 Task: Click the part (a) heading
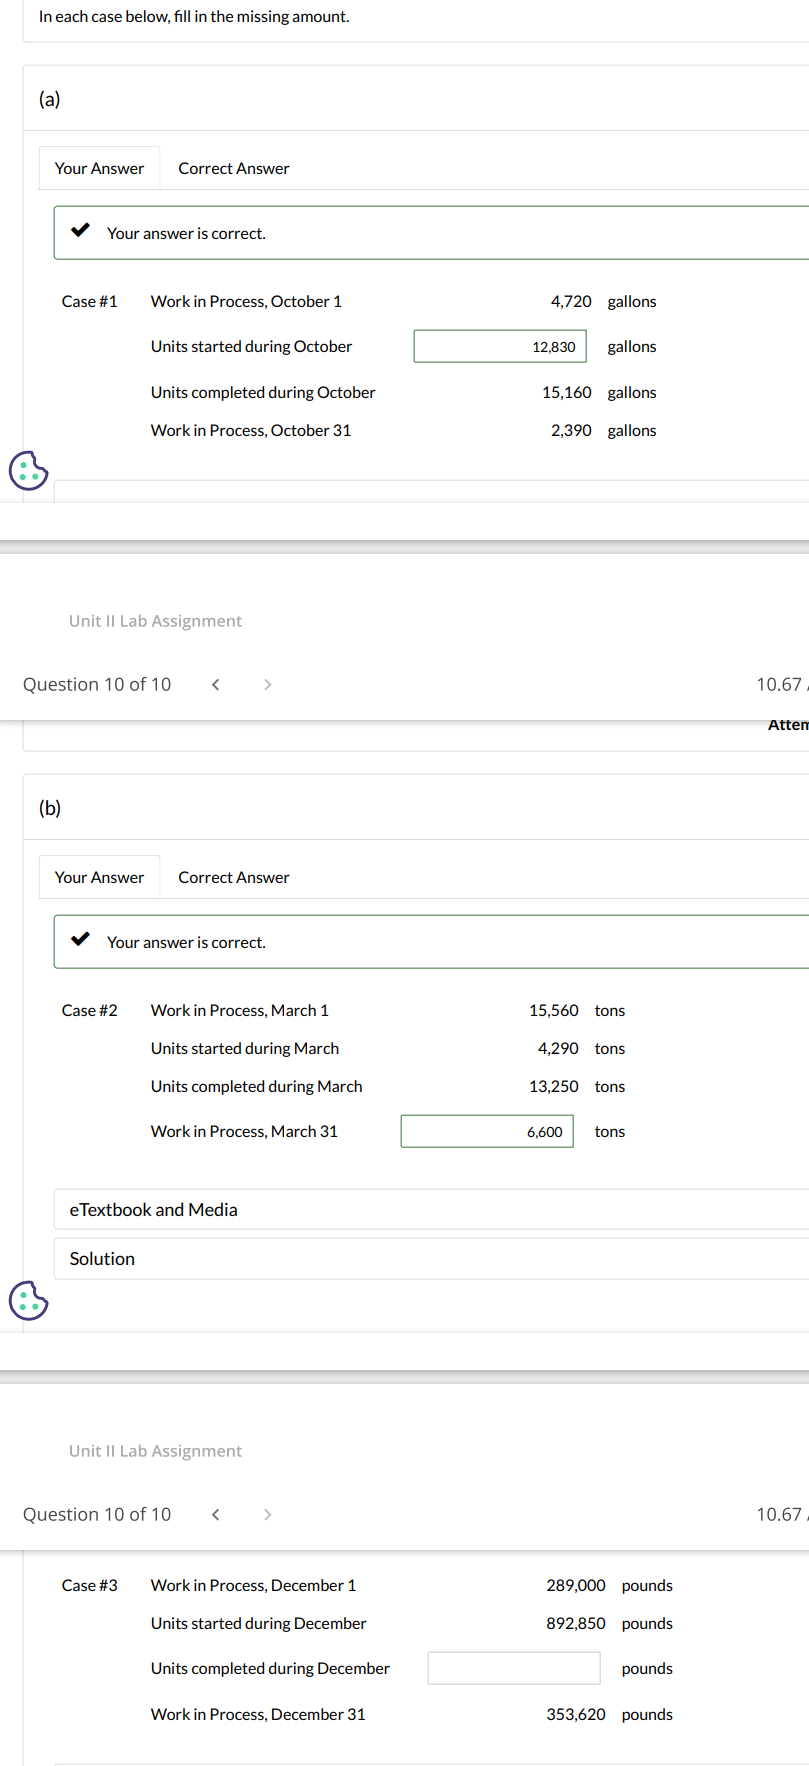[50, 99]
